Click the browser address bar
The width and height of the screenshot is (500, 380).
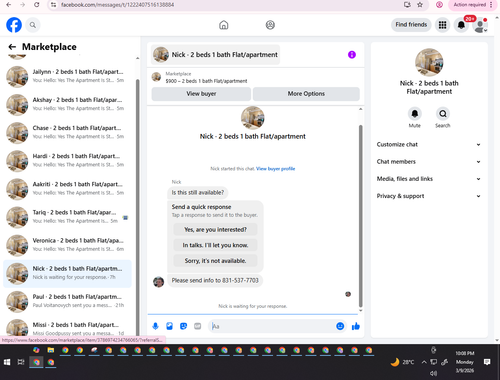point(227,5)
